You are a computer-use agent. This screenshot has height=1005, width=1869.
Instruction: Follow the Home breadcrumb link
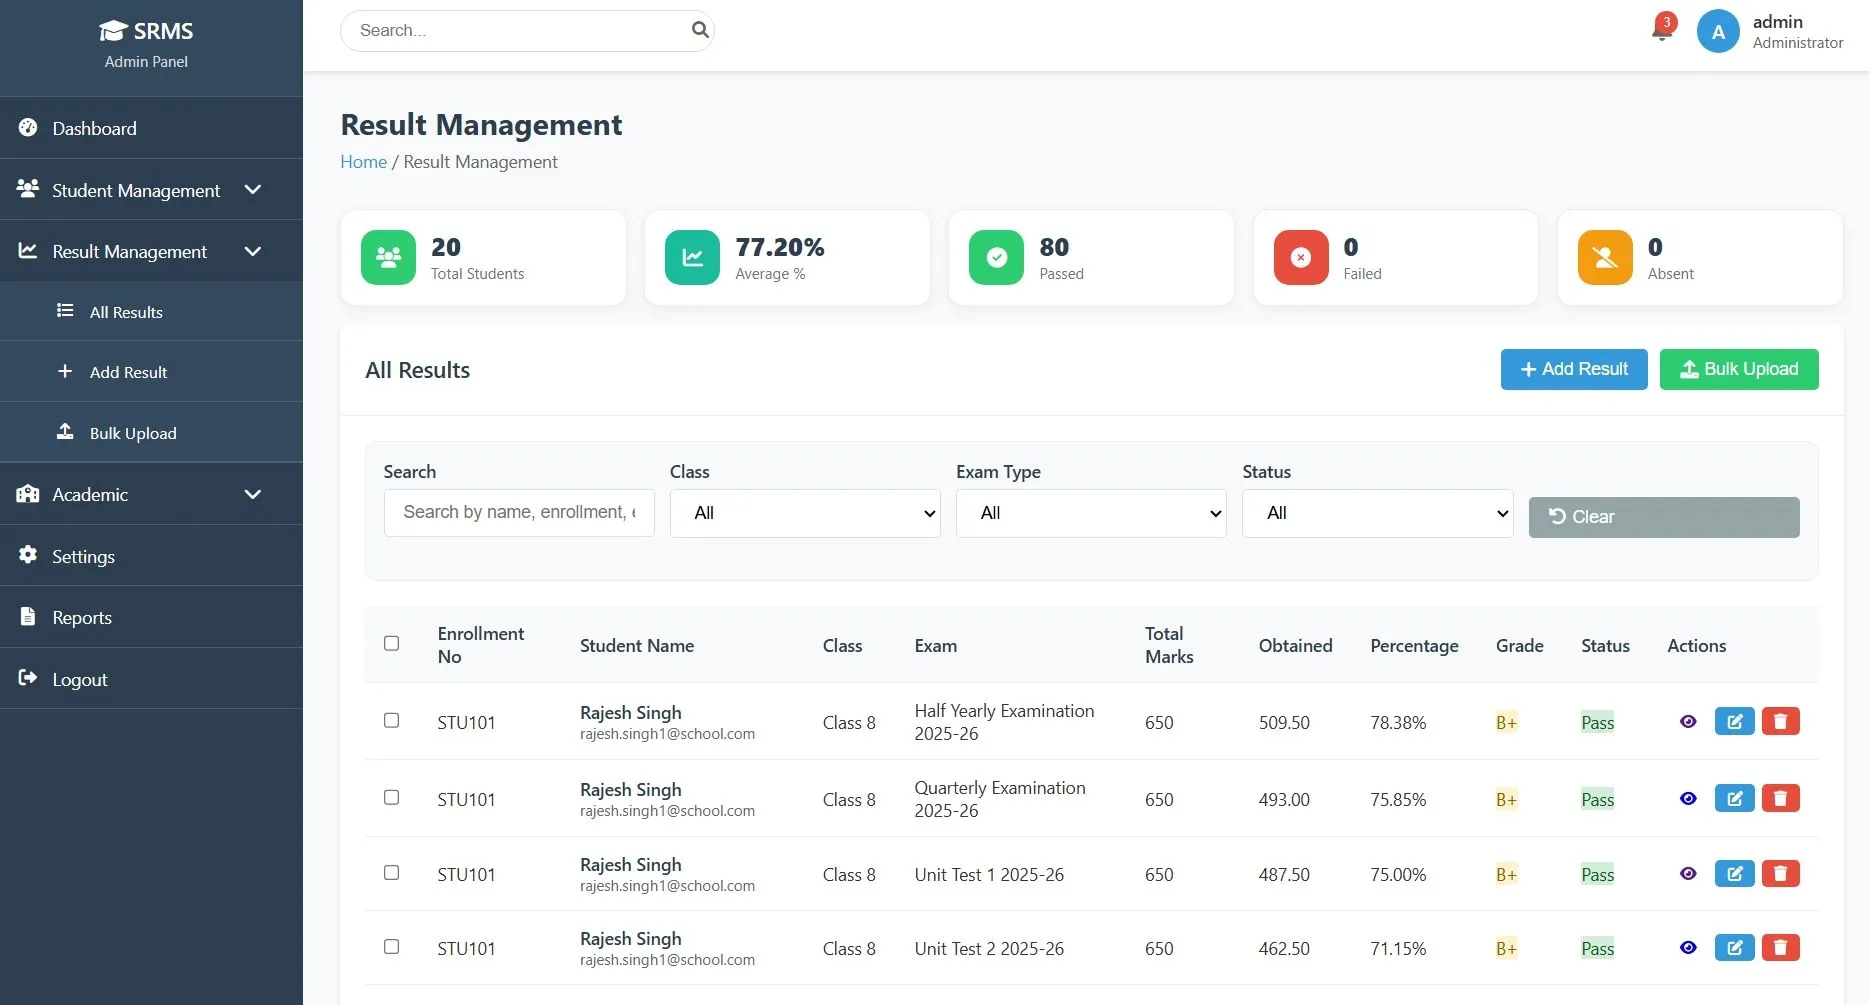click(x=363, y=161)
